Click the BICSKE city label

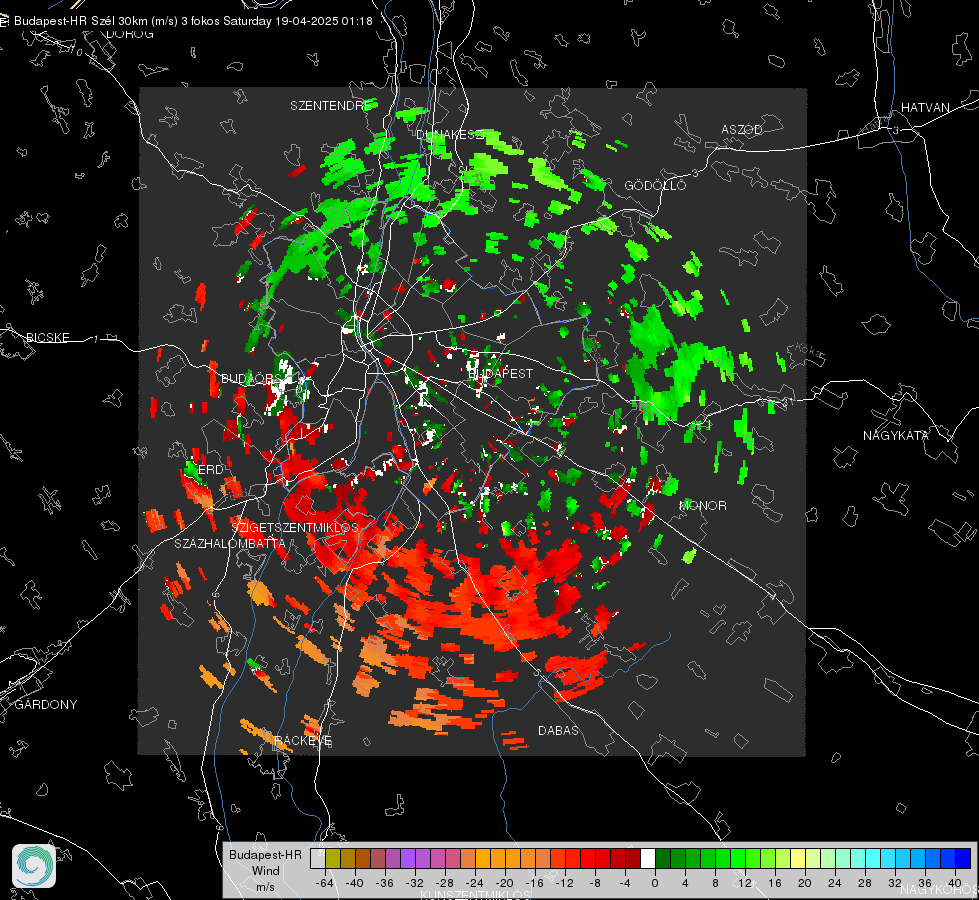coord(48,337)
